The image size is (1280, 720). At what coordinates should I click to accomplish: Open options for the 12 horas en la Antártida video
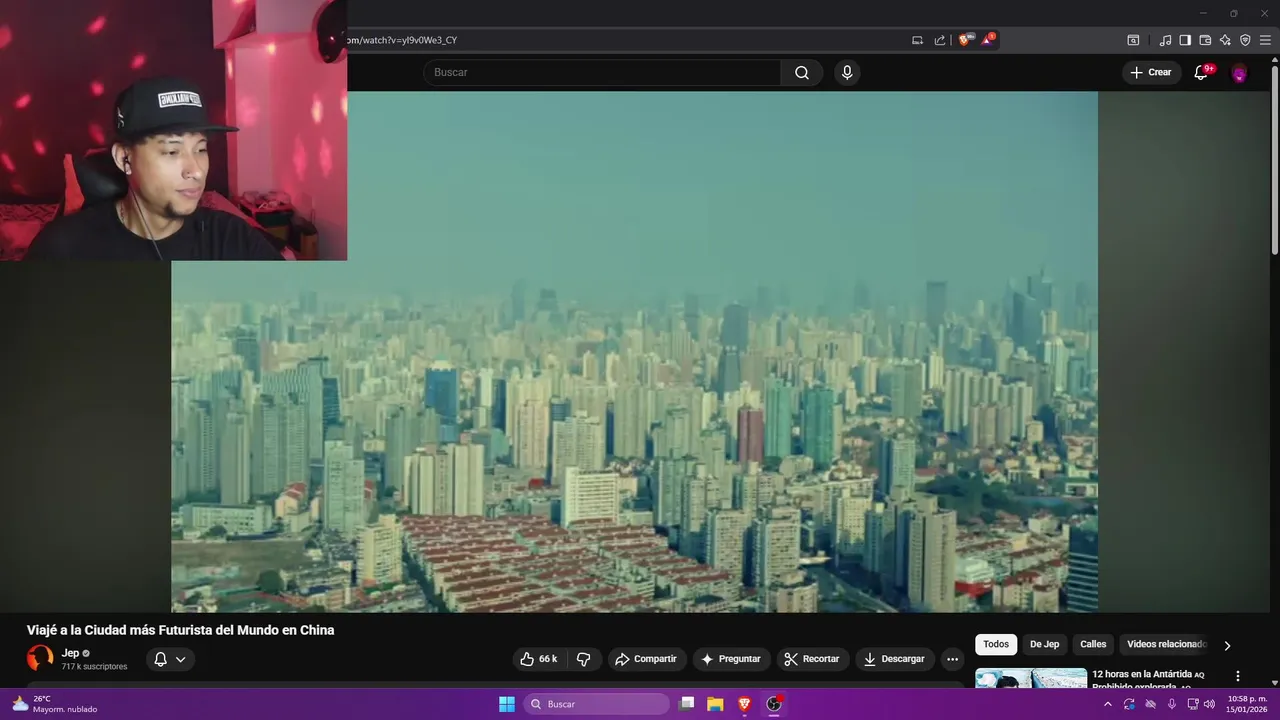(x=1238, y=676)
